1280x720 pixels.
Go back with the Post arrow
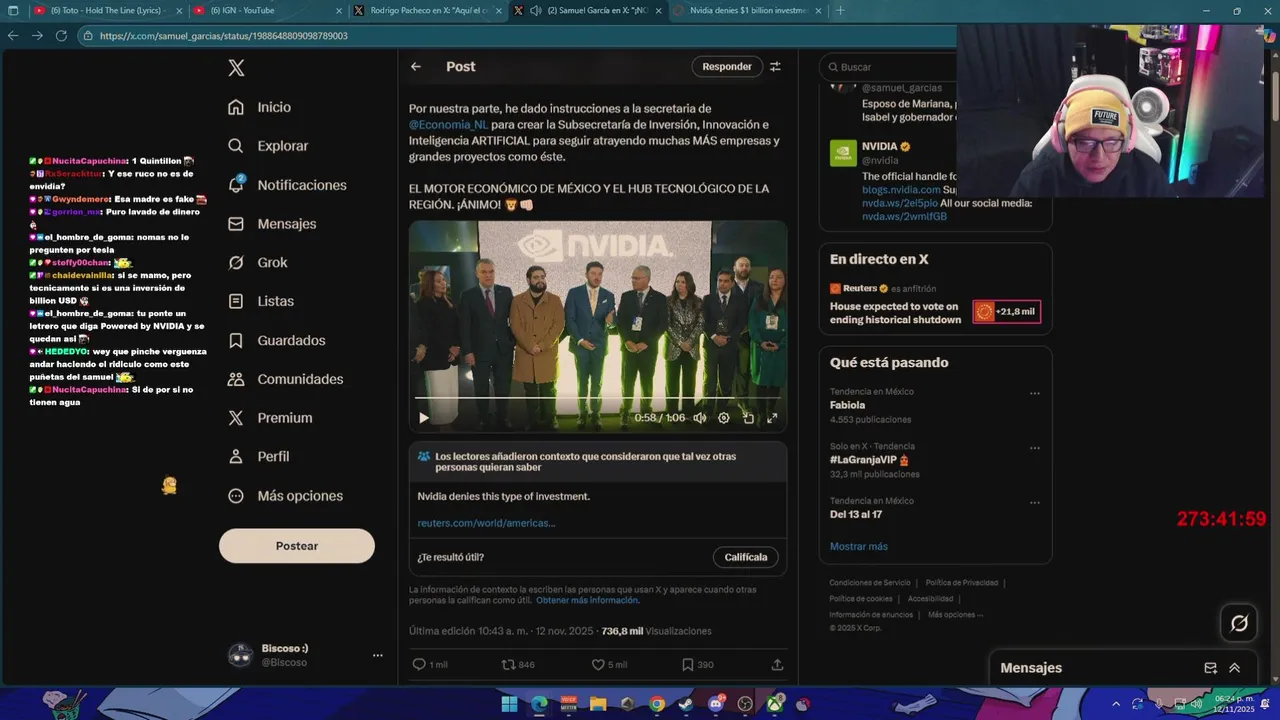416,67
